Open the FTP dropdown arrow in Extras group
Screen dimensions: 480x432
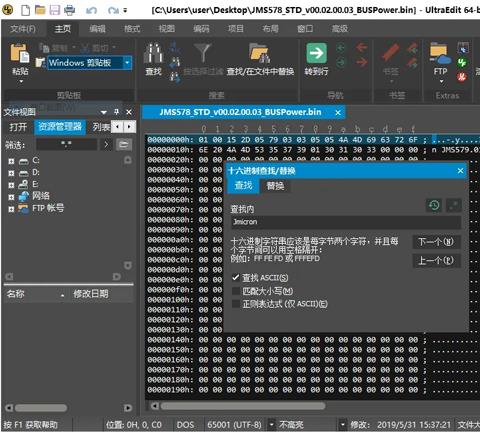pyautogui.click(x=441, y=81)
